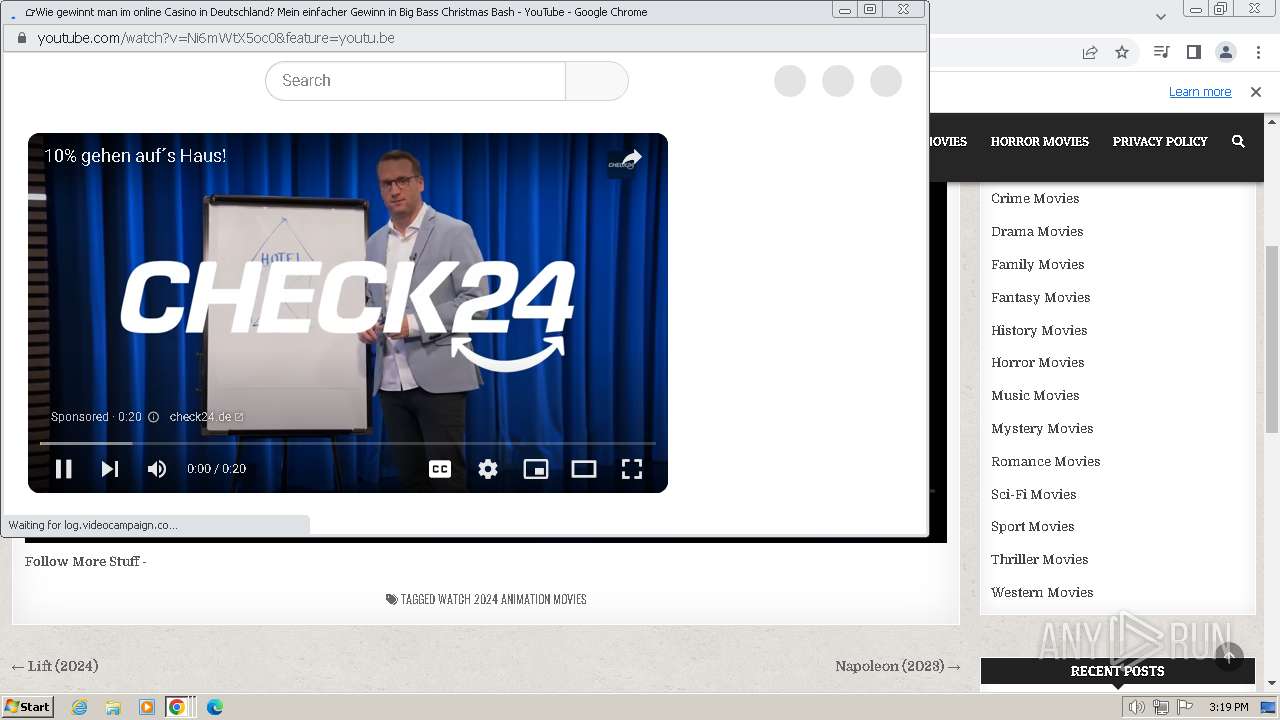Open Windows Start menu
1280x720 pixels.
pos(28,707)
